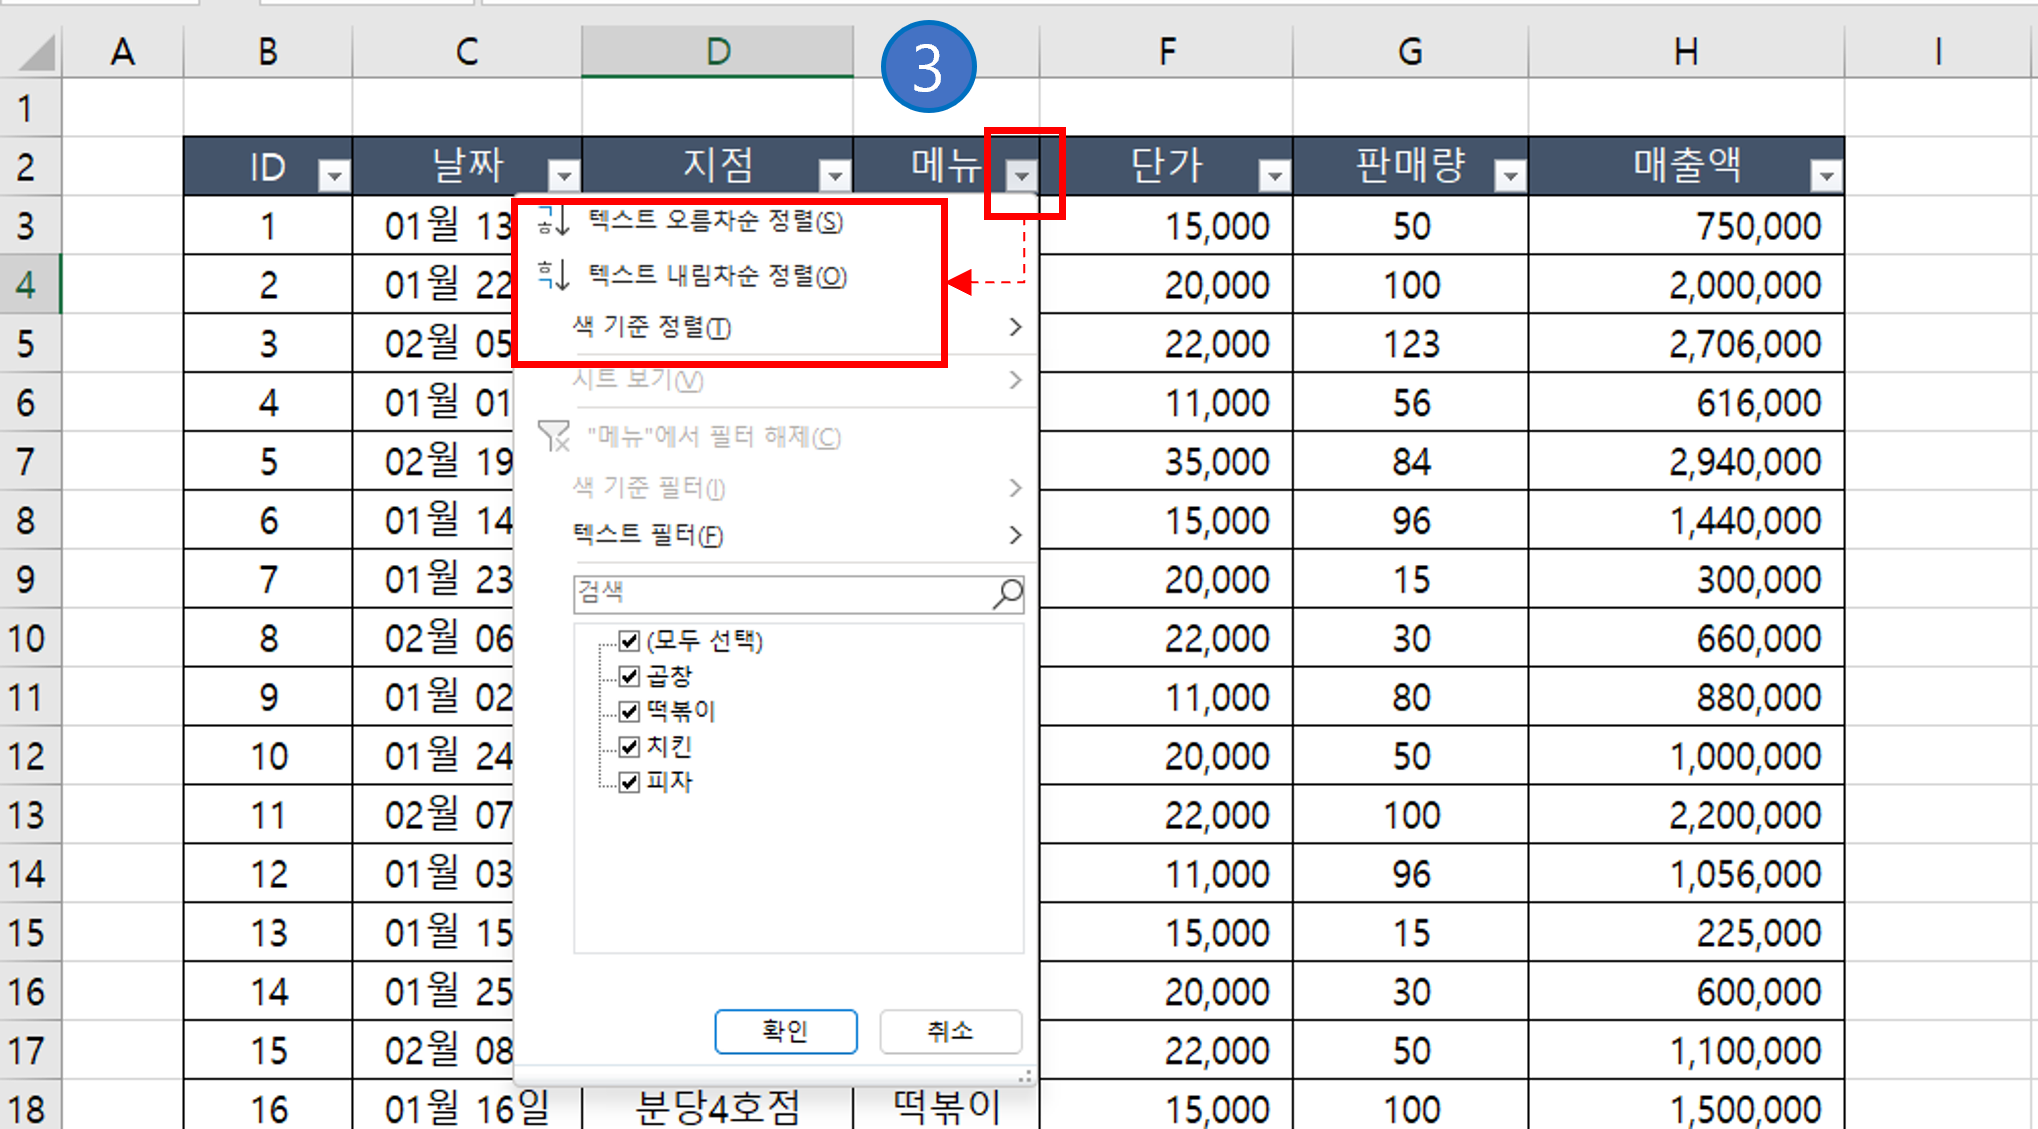Select the 색 기준 정렬(T) menu entry
Viewport: 2038px width, 1129px height.
tap(651, 327)
